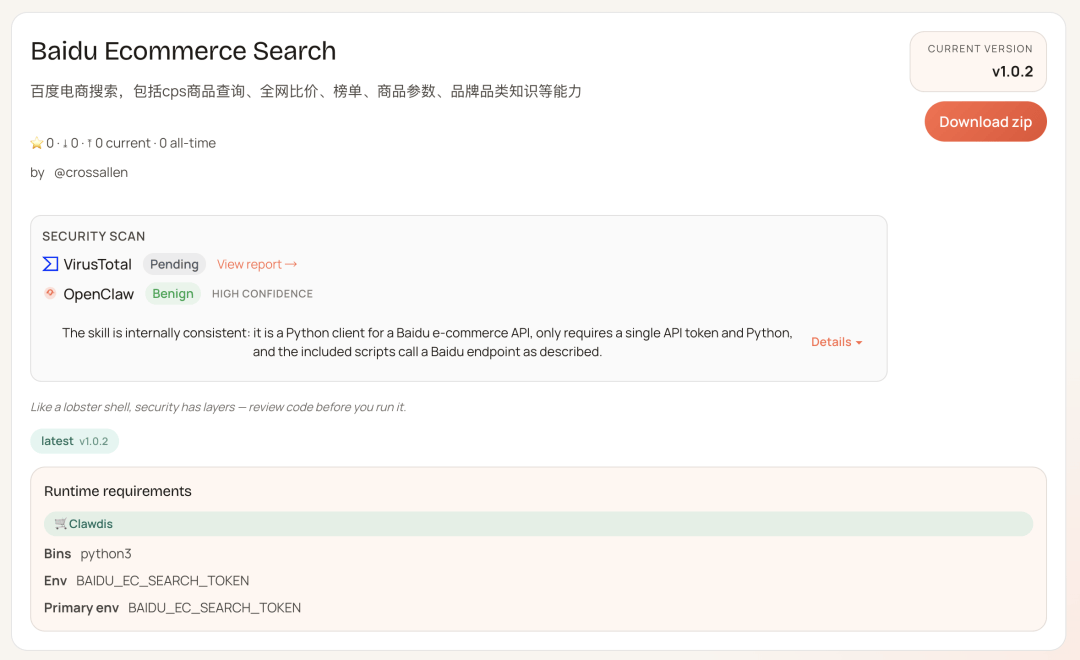Viewport: 1080px width, 660px height.
Task: Click the Primary env BAIDU_EC_SEARCH_TOKEN value
Action: coord(214,607)
